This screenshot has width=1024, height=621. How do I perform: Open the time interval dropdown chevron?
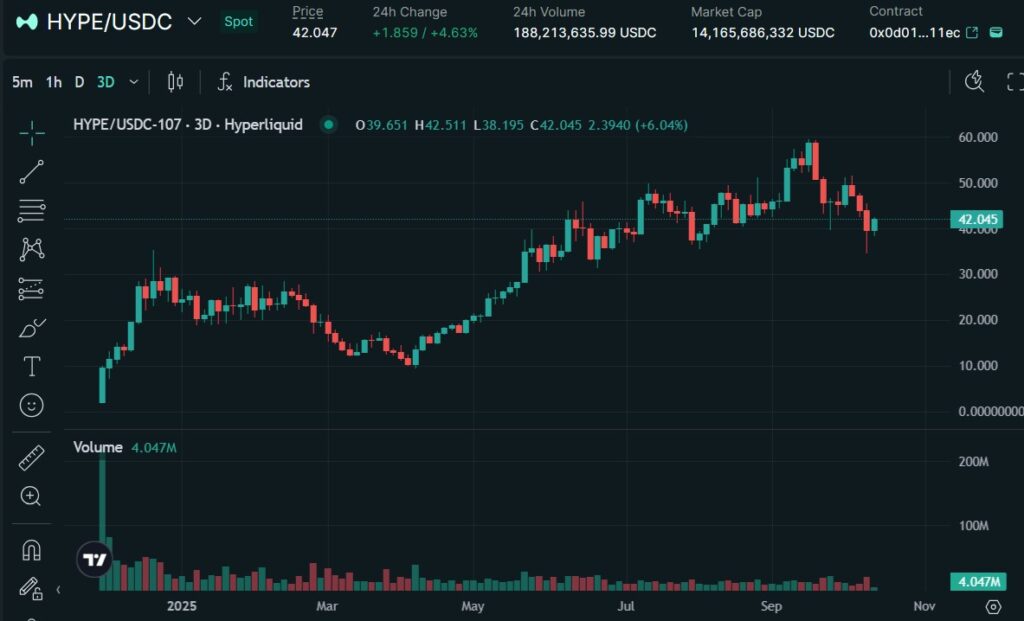134,82
